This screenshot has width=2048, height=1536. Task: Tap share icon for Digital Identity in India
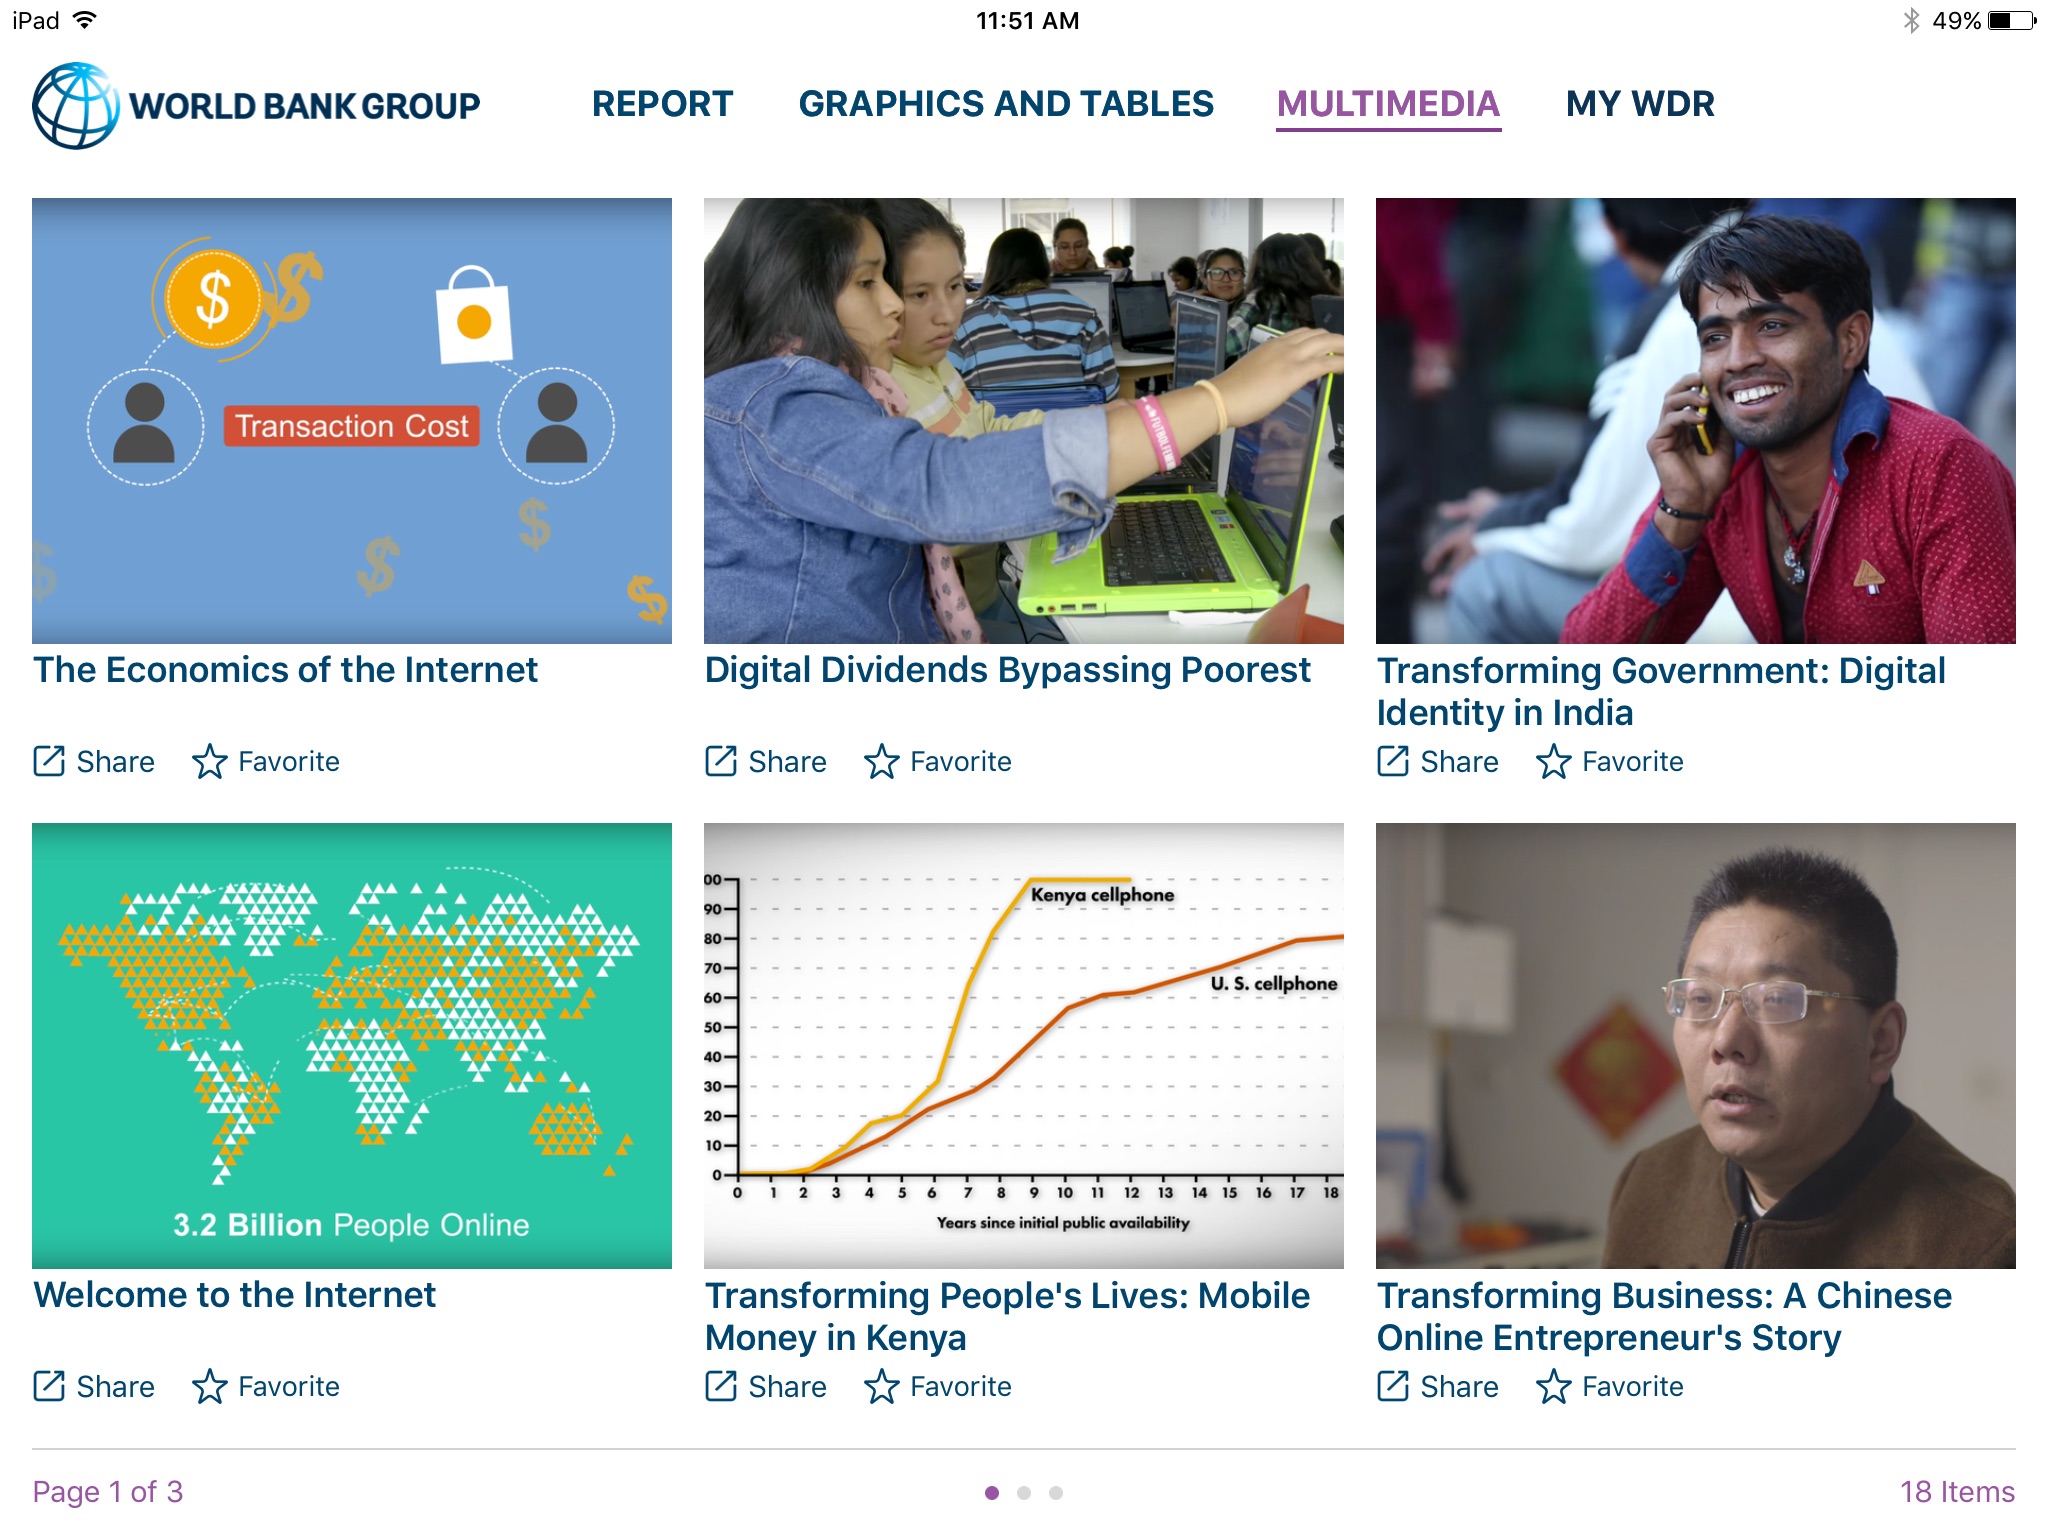click(1393, 761)
